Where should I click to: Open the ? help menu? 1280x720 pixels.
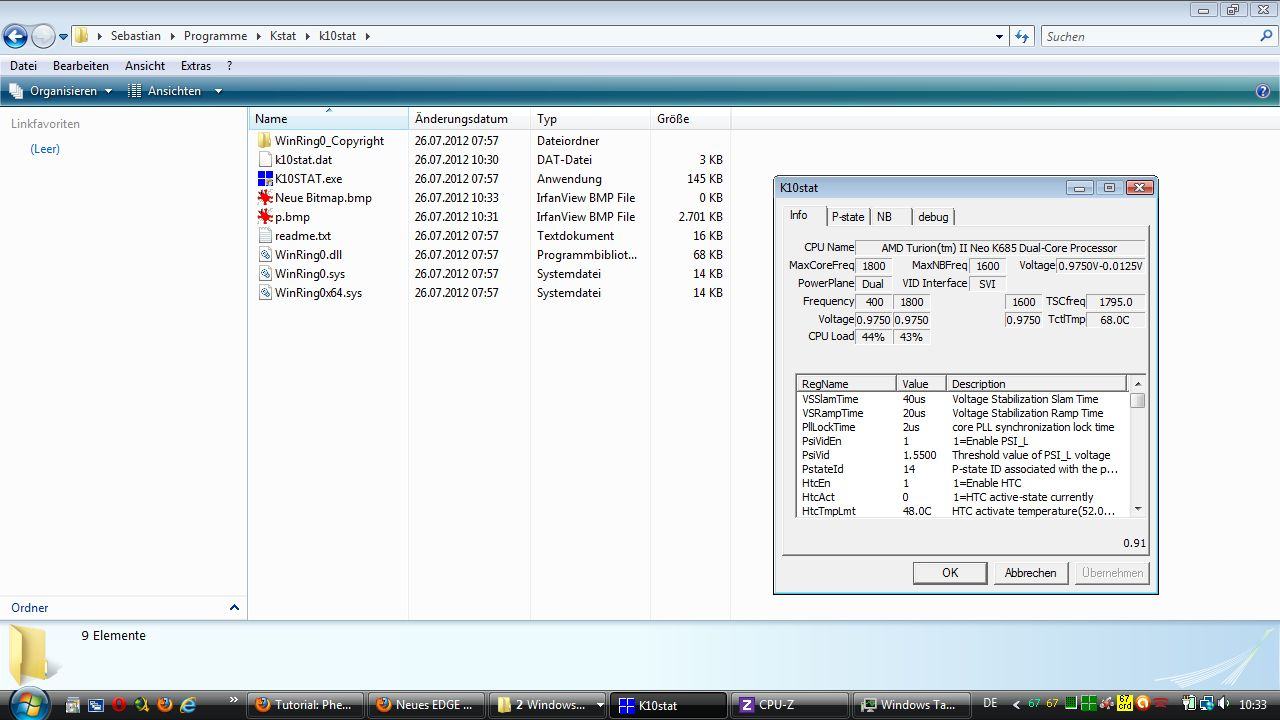point(229,65)
